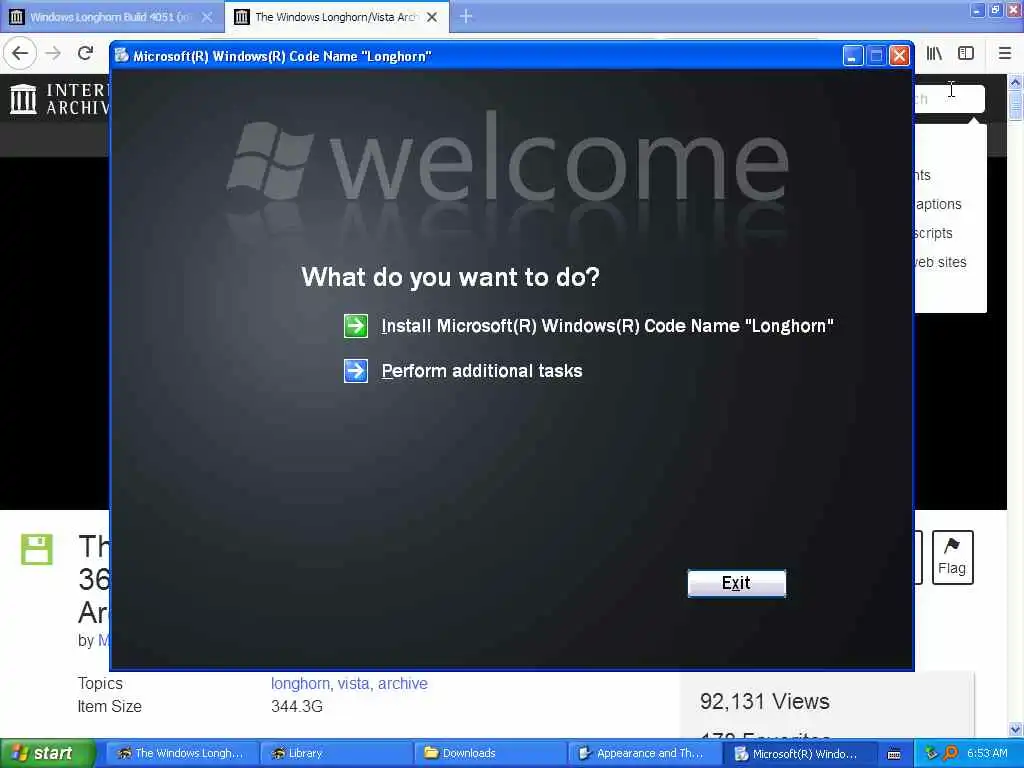Close the Windows Longhorn Build 4051 tab
1024x768 pixels.
coord(206,17)
